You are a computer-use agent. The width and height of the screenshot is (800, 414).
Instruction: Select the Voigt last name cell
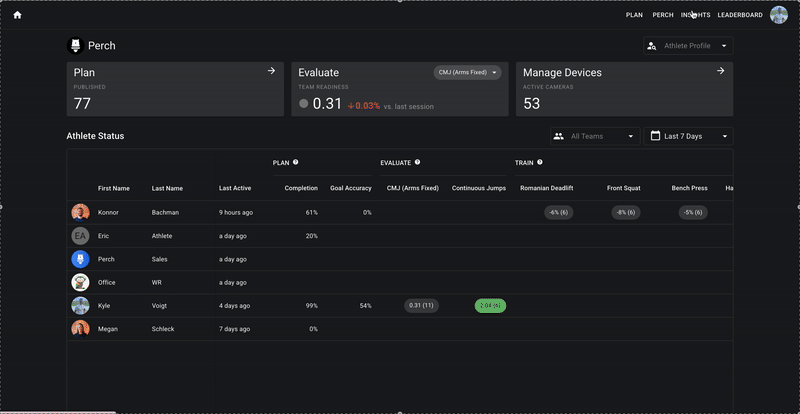pyautogui.click(x=159, y=306)
